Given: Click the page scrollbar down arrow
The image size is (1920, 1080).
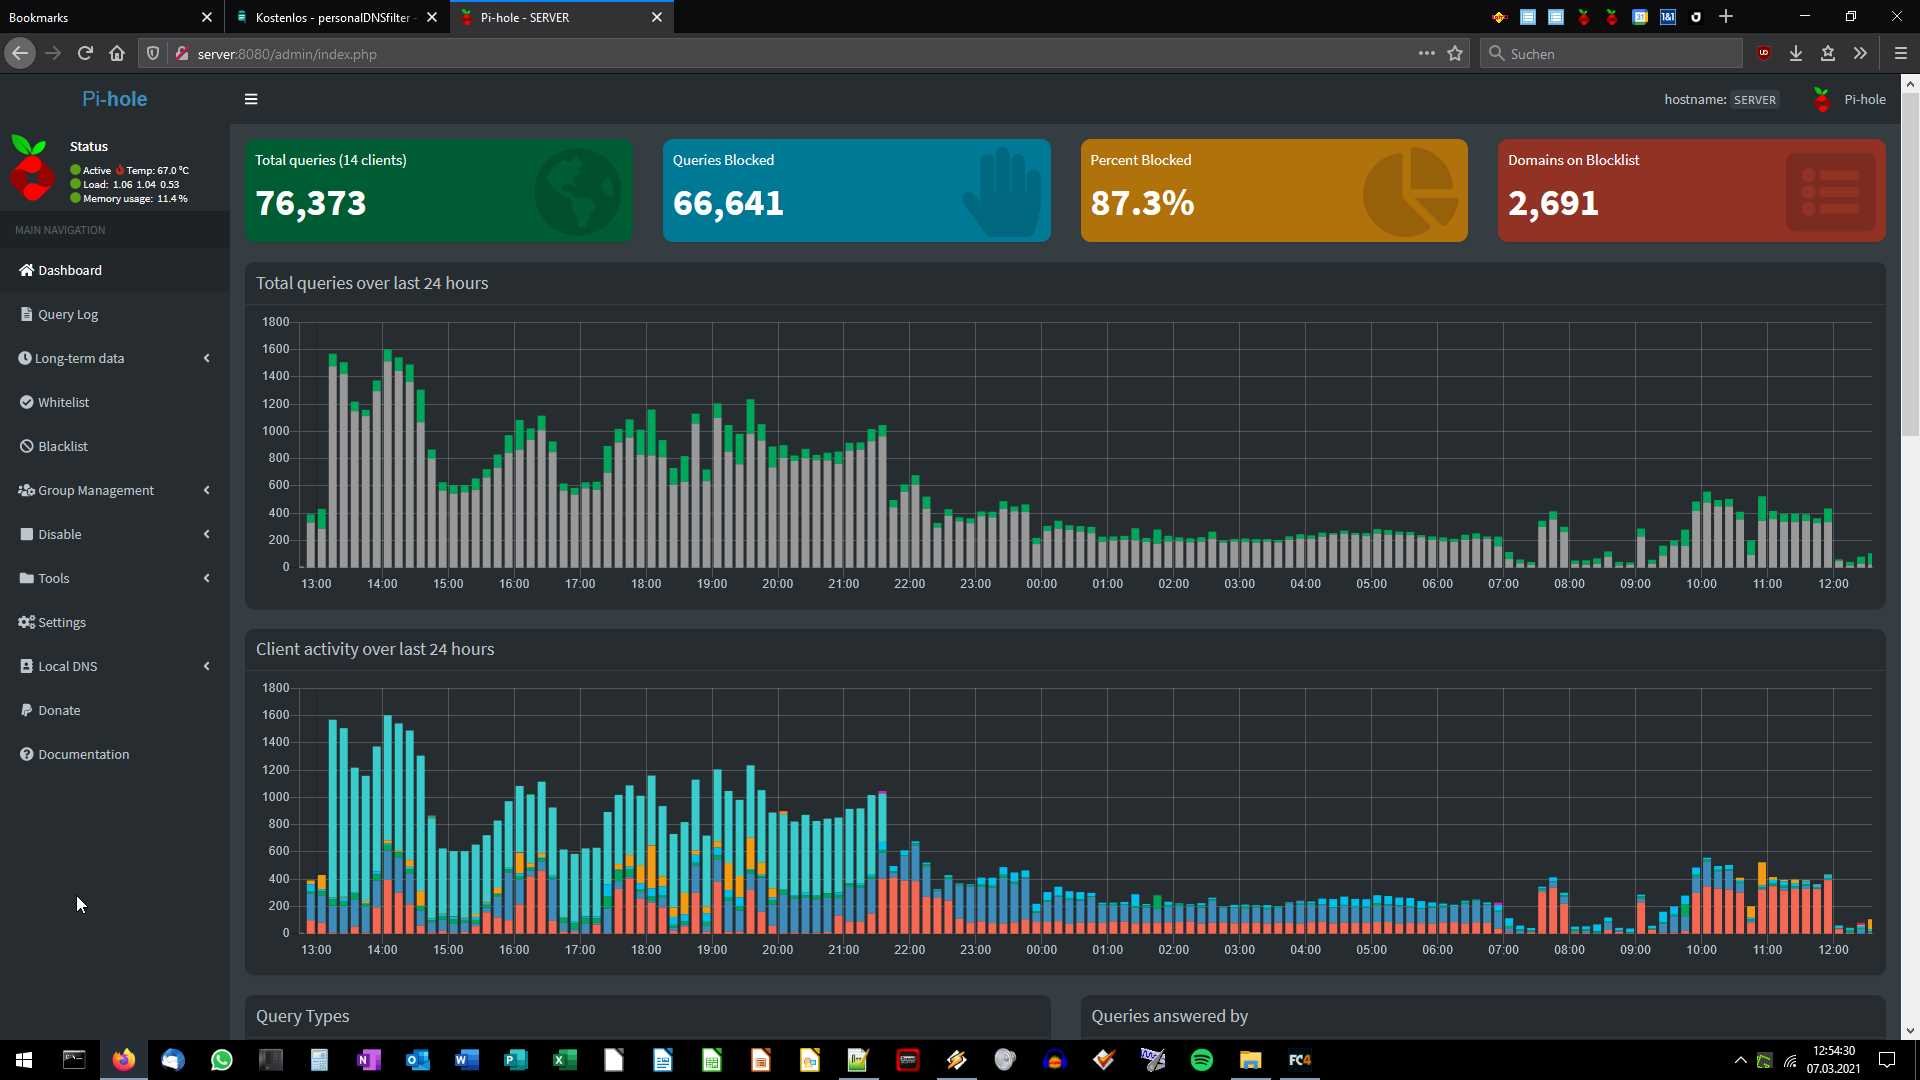Looking at the screenshot, I should [x=1910, y=1030].
